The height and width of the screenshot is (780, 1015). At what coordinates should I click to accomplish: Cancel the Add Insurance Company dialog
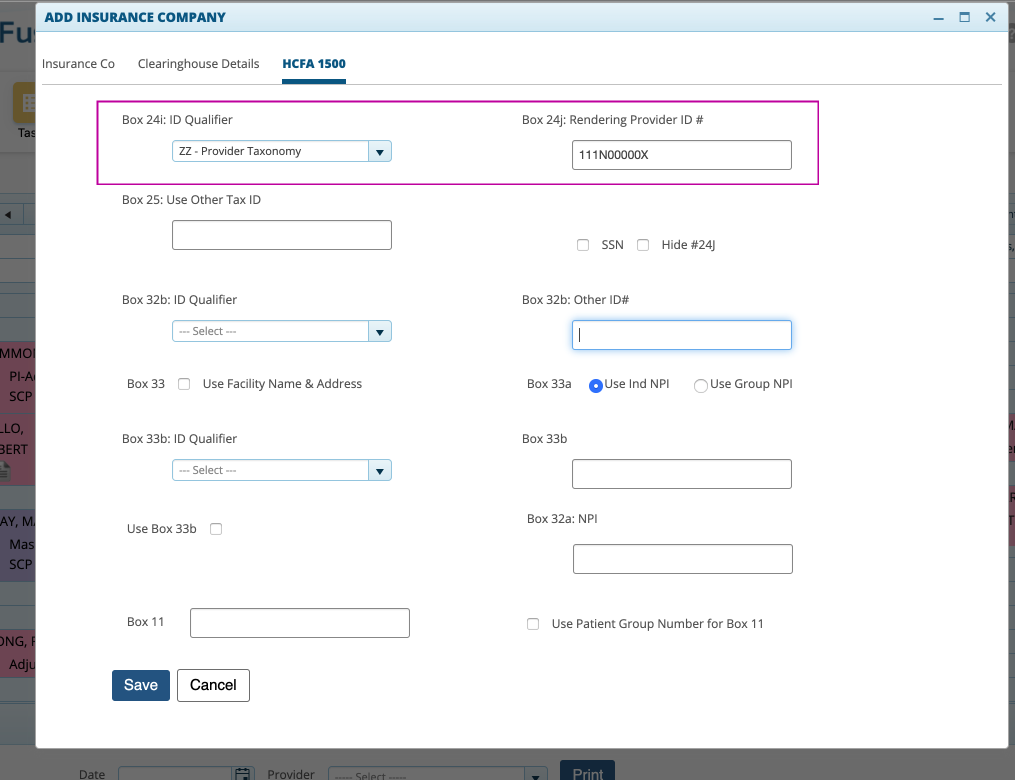click(212, 685)
